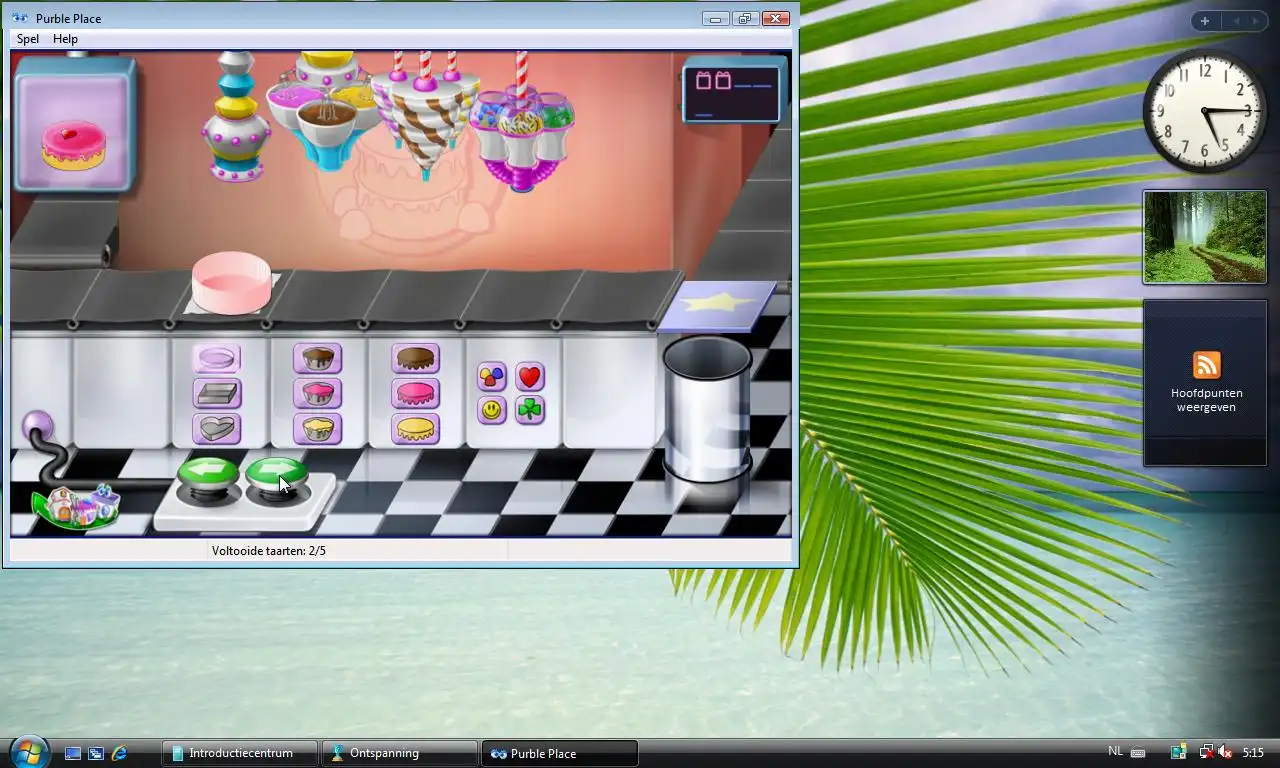Apply the chocolate brown icing
The width and height of the screenshot is (1280, 768).
pos(416,358)
